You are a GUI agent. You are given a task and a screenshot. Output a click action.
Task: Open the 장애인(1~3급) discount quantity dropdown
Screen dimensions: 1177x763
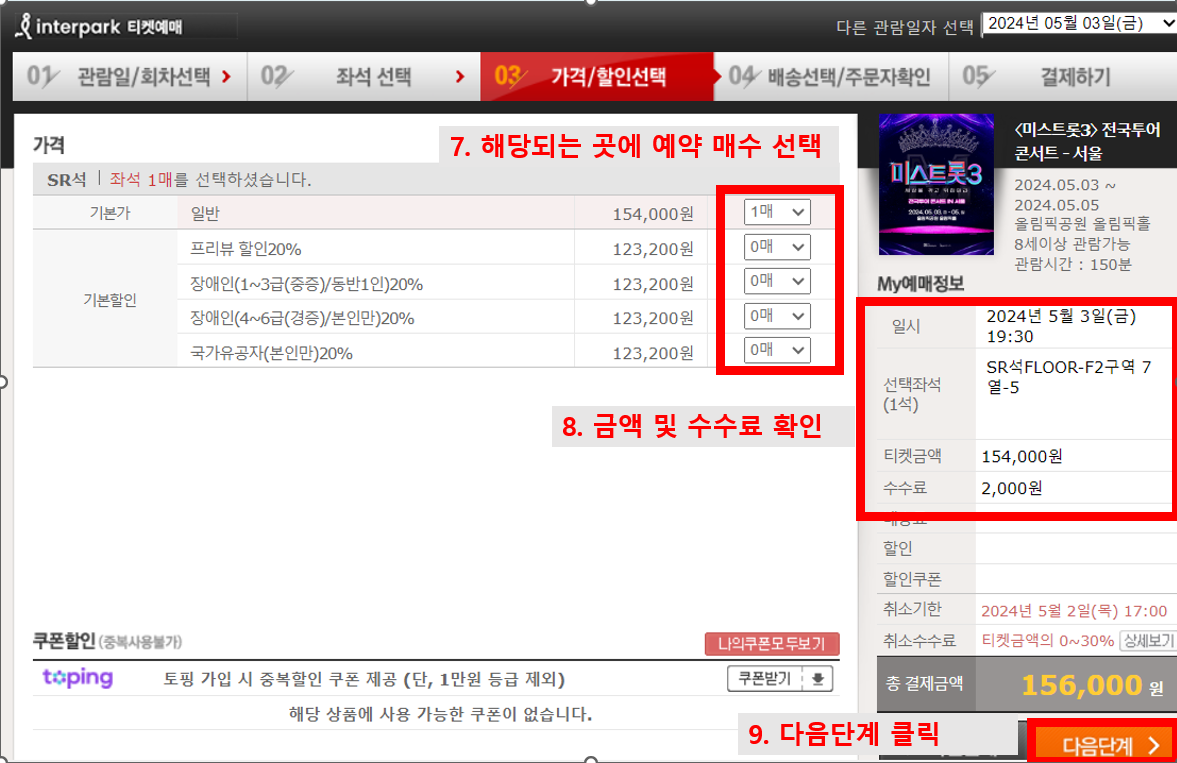click(777, 281)
